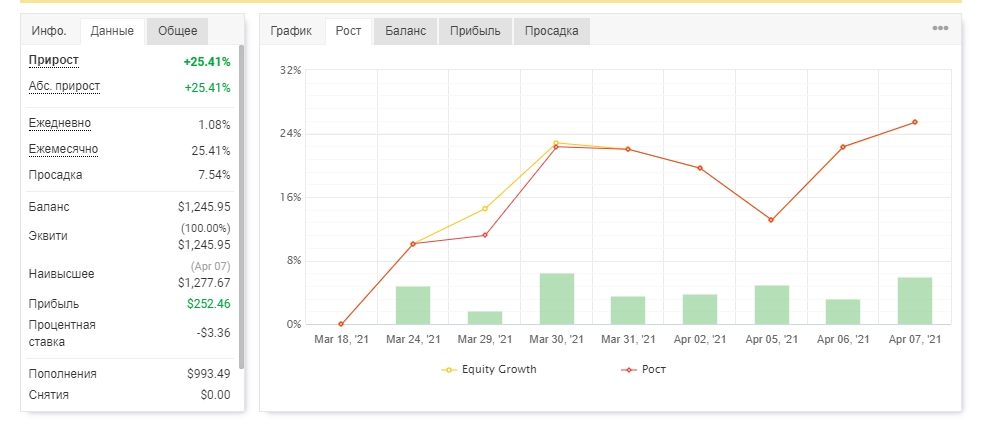The width and height of the screenshot is (994, 426).
Task: Open the График chart tab
Action: click(291, 31)
